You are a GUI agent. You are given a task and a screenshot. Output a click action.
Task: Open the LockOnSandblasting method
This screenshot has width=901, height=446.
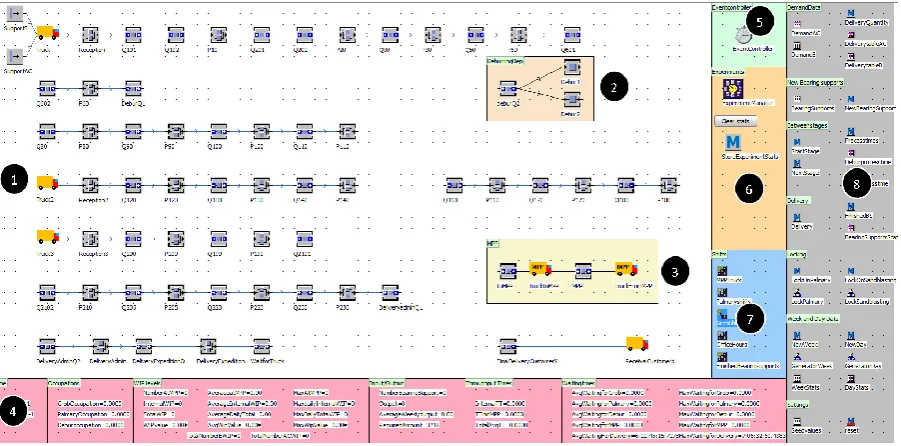click(851, 271)
